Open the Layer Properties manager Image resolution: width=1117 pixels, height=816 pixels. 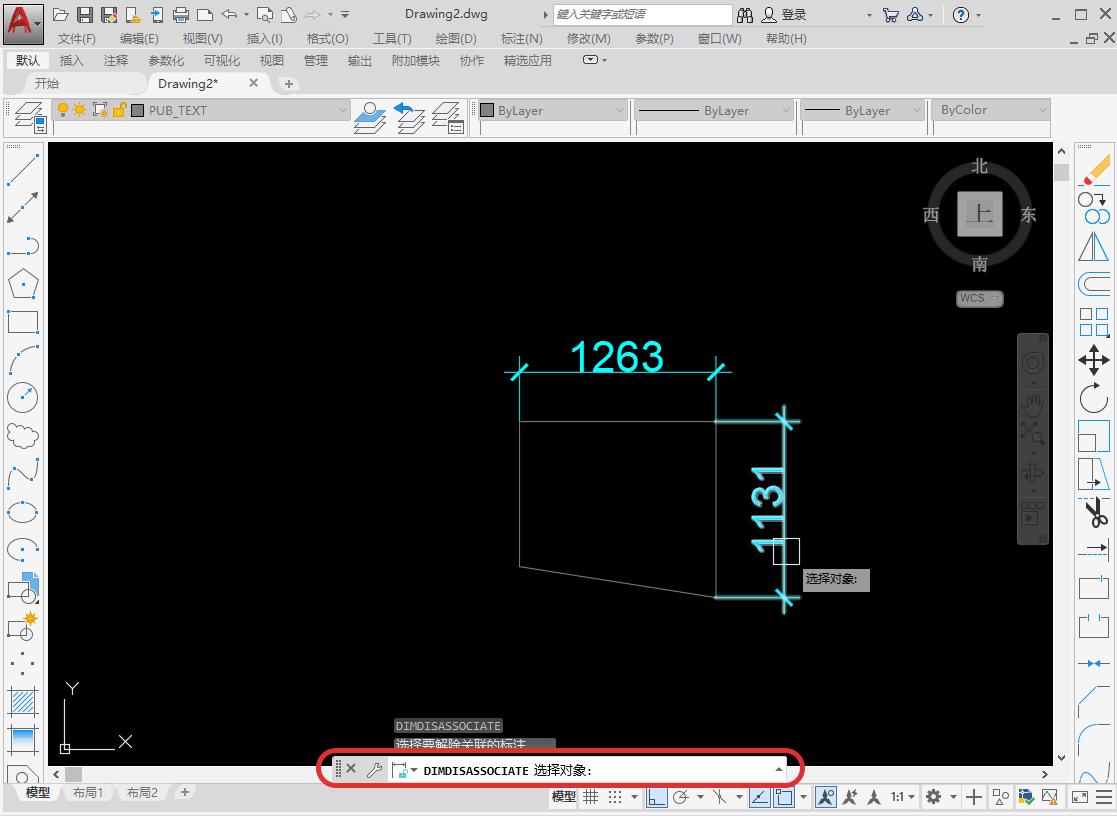point(27,116)
